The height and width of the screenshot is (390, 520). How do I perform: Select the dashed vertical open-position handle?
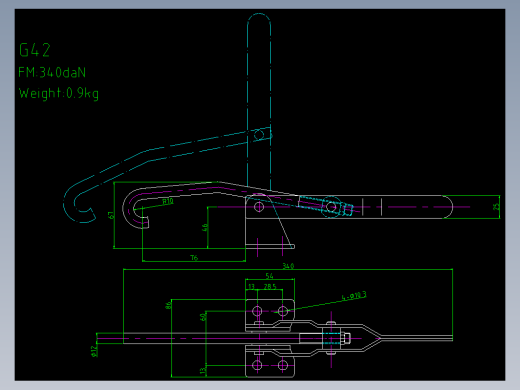259,100
